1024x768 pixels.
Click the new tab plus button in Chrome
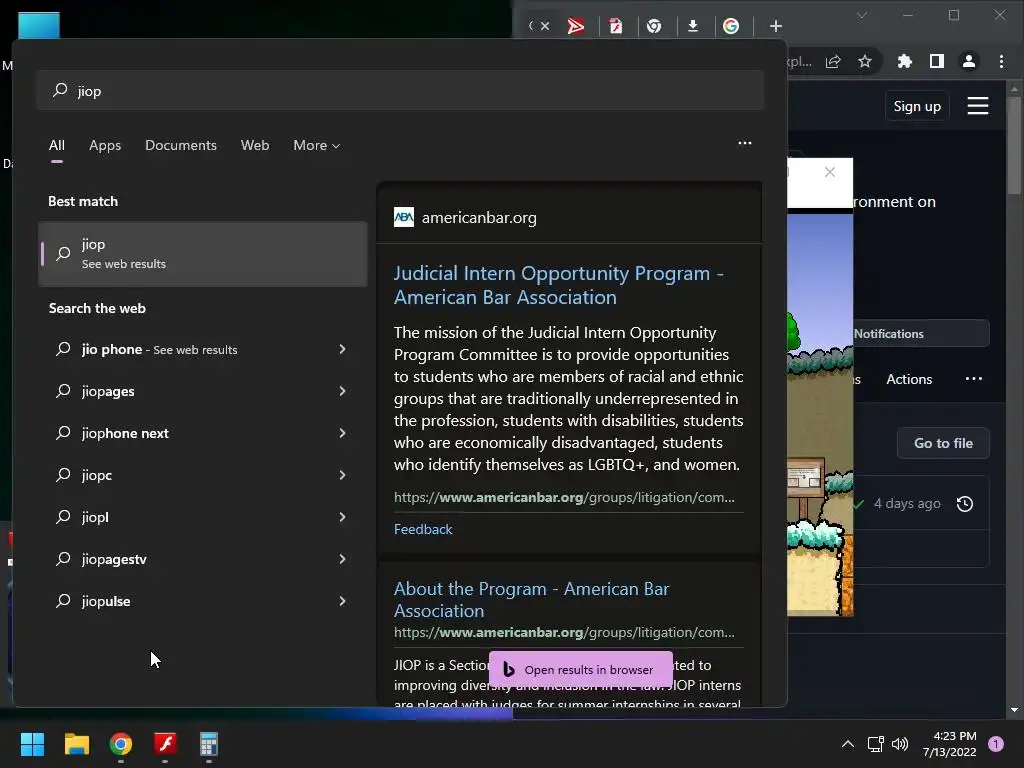tap(775, 26)
